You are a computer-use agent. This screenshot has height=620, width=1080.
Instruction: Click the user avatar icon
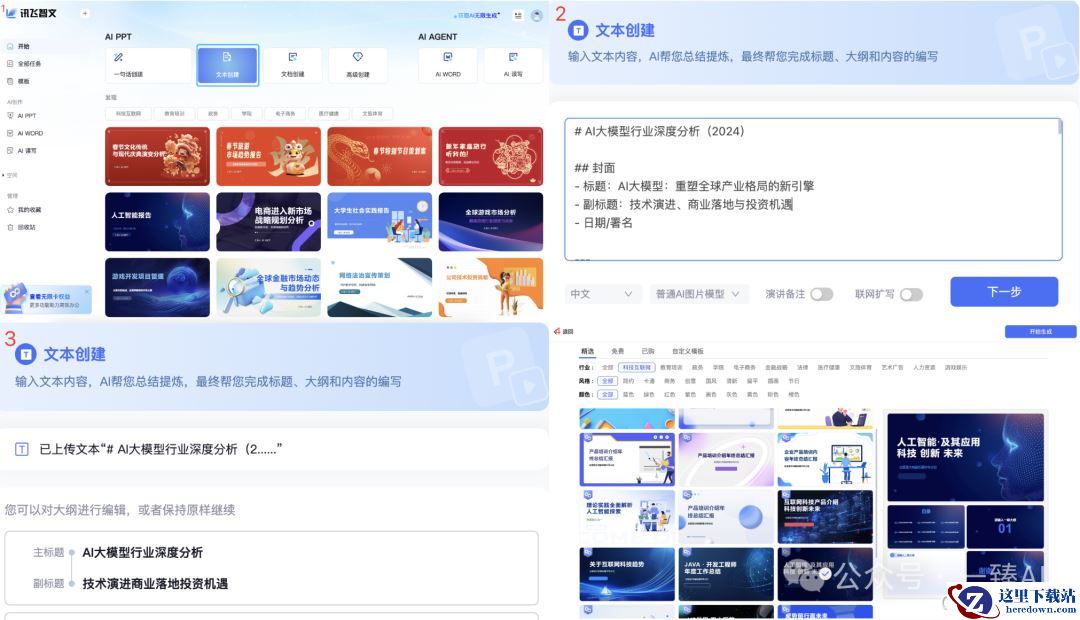537,15
